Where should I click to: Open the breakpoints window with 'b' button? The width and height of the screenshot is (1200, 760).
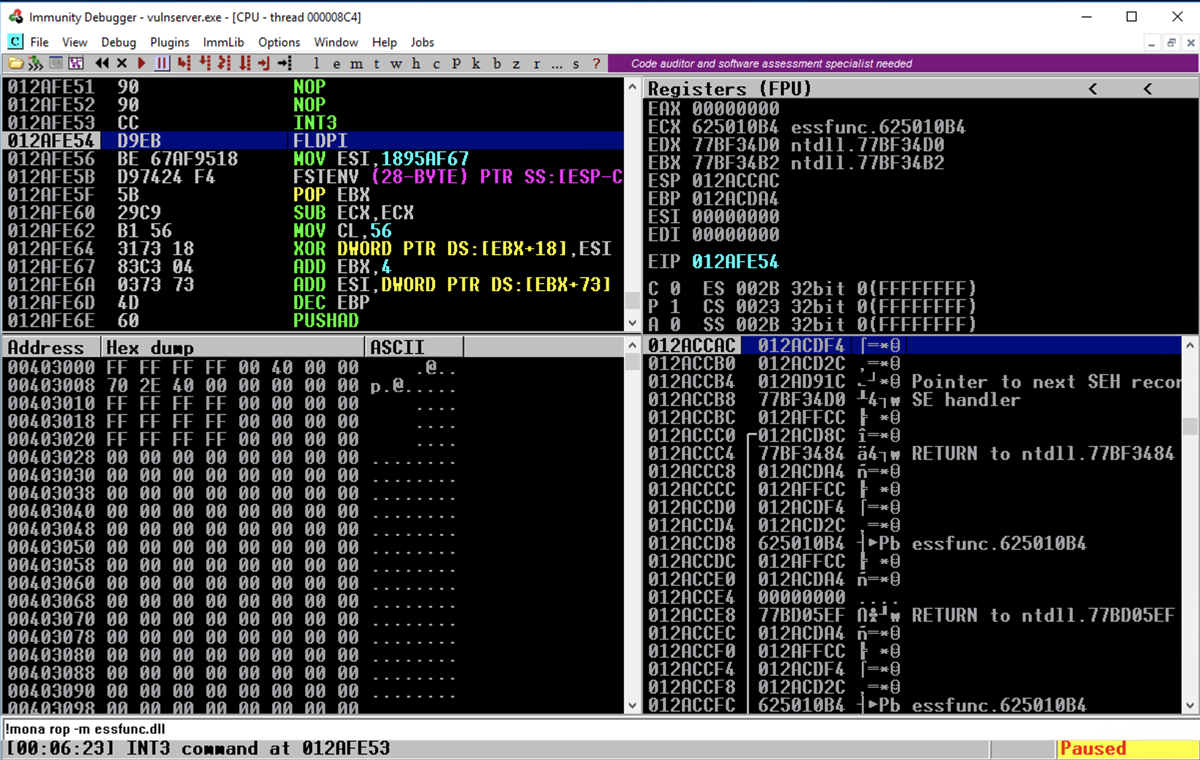[497, 63]
